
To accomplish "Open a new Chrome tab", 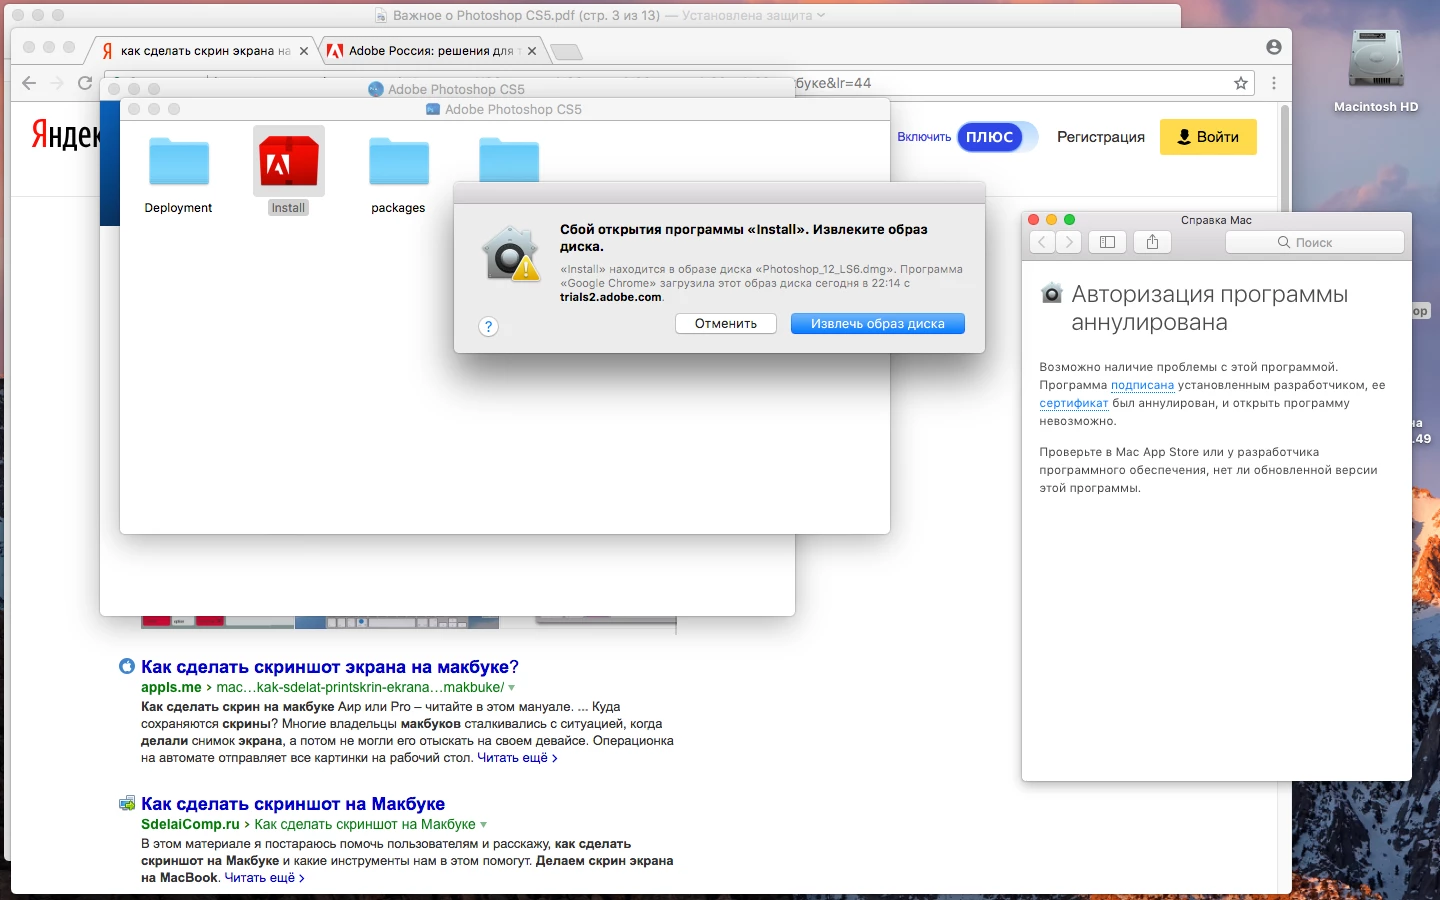I will pos(566,52).
